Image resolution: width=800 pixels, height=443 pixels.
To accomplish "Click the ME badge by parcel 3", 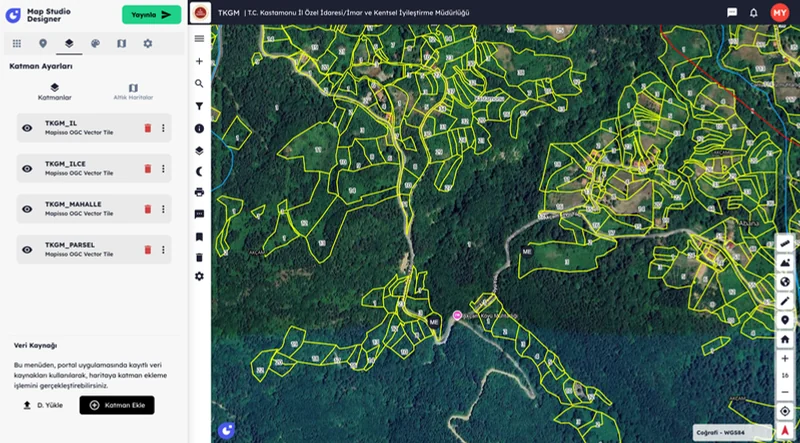I will [x=527, y=251].
